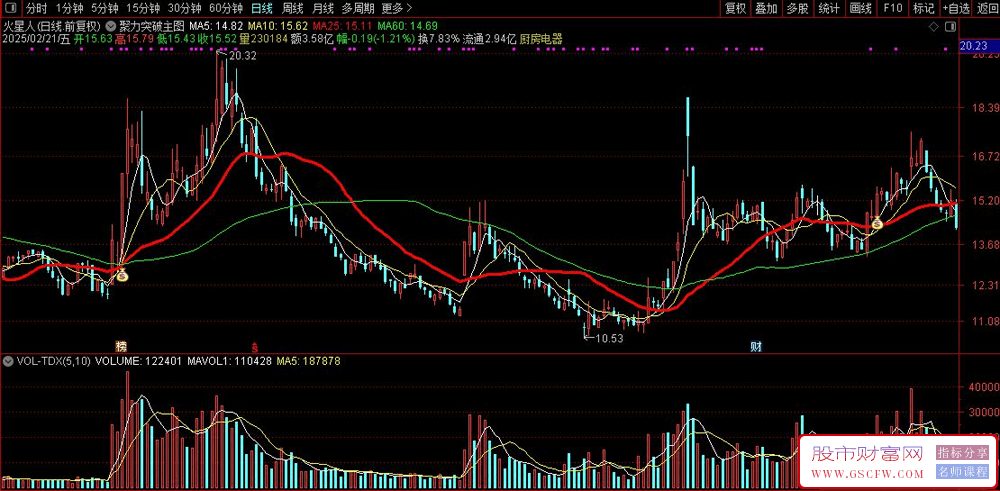Click MA10: 15.62 readout
Screen dimensions: 1000x491
coord(278,27)
